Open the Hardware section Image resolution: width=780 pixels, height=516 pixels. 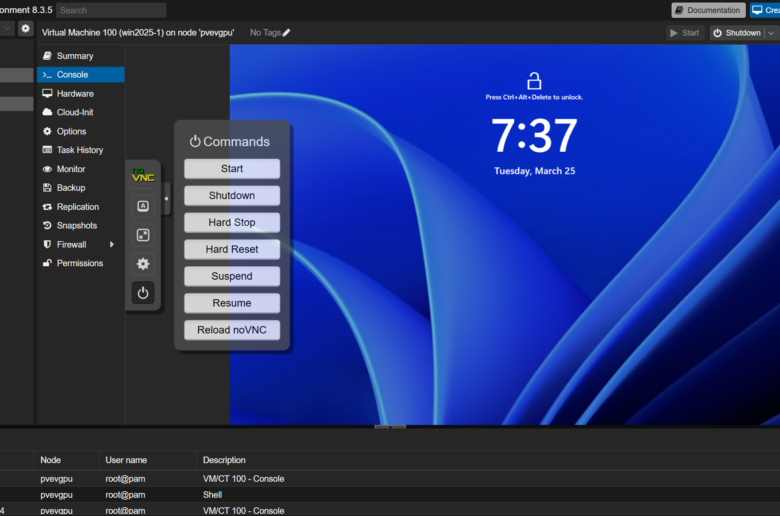[81, 94]
